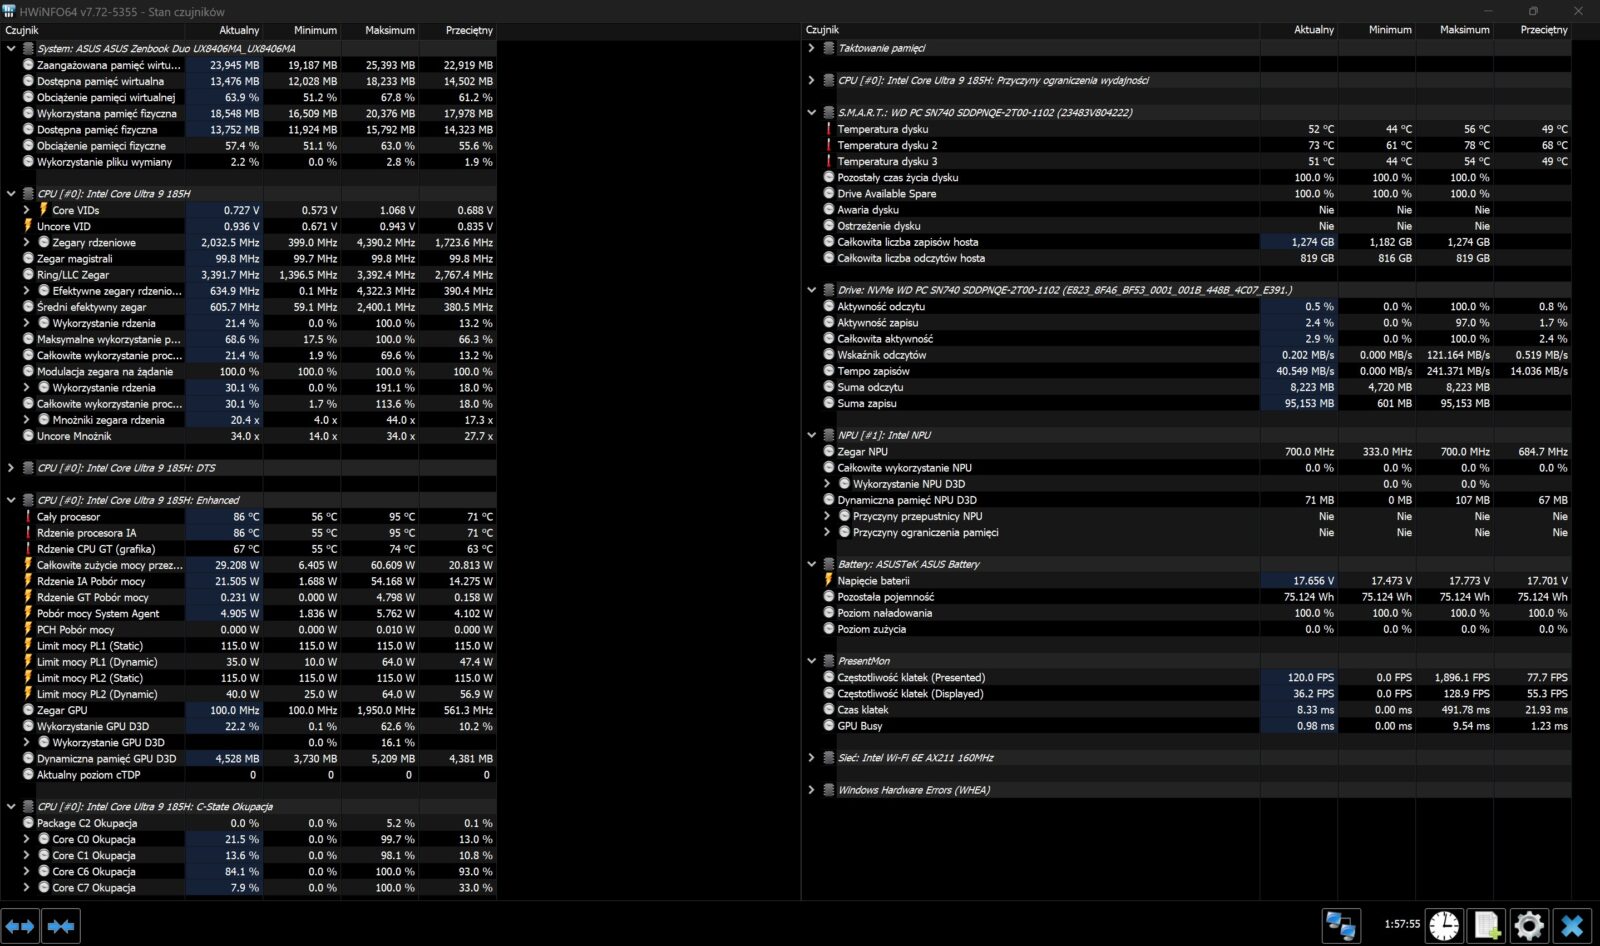
Task: Select the Zegar GPU sensor row
Action: point(62,710)
